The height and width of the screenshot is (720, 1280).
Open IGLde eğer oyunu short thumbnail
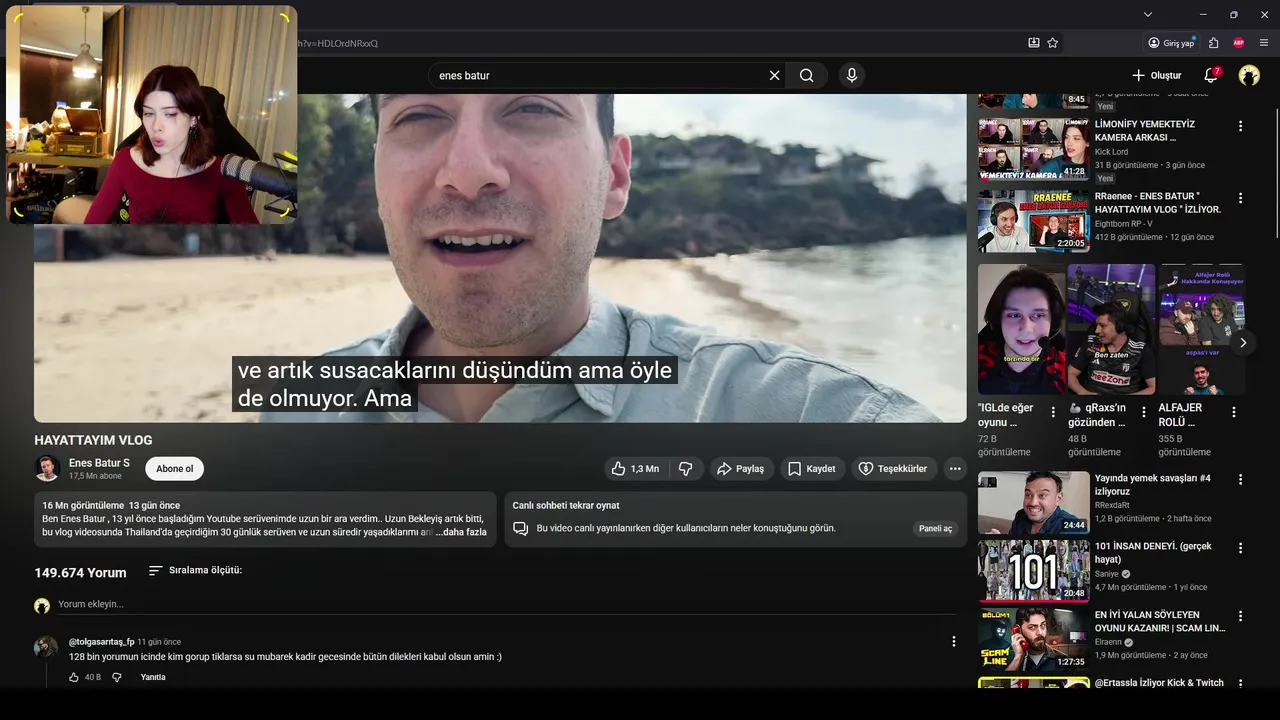pyautogui.click(x=1021, y=329)
